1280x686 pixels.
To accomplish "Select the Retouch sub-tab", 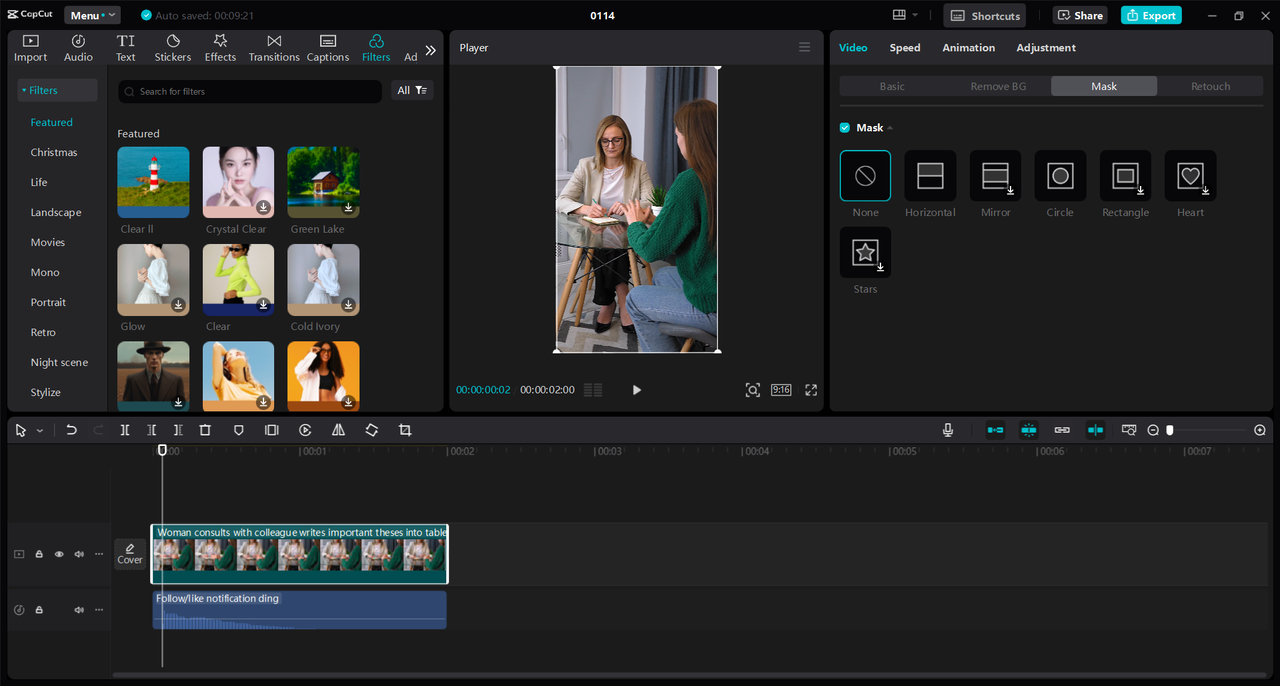I will (1210, 86).
